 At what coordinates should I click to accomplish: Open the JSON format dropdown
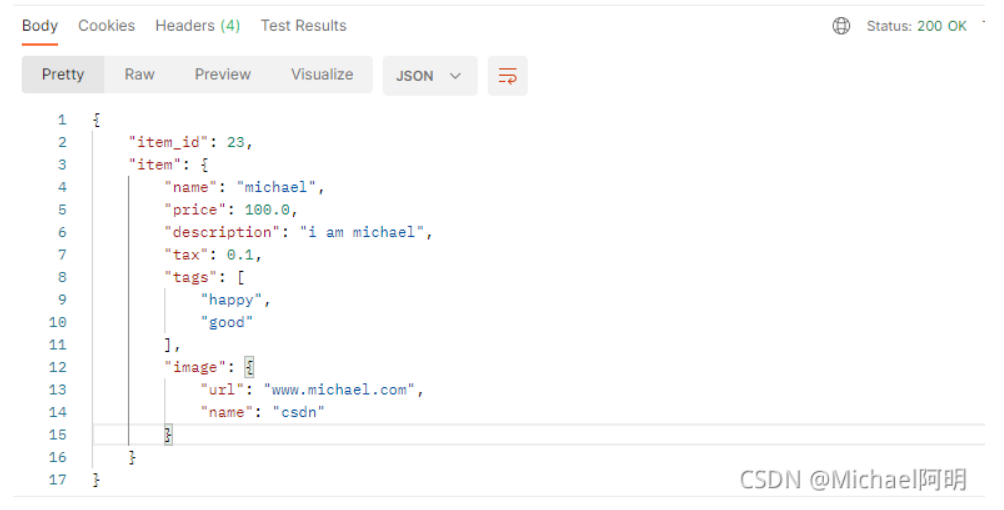[x=428, y=76]
